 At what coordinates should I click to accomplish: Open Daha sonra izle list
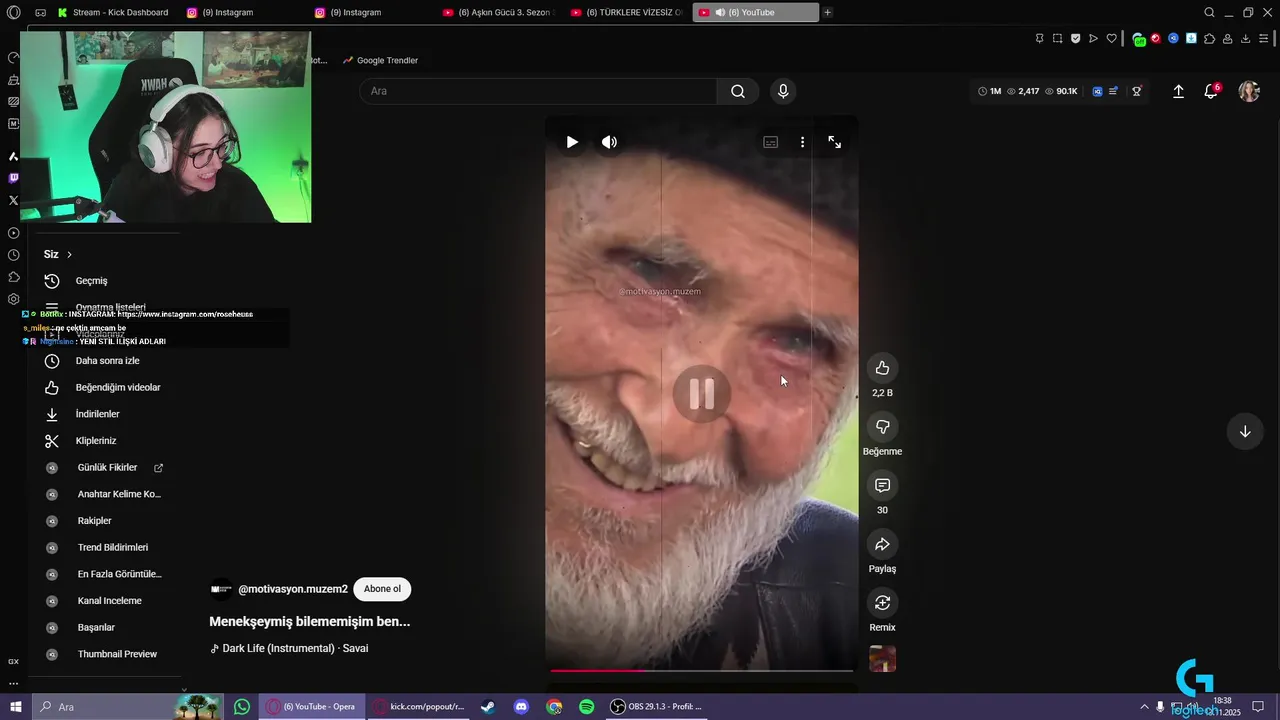point(105,361)
